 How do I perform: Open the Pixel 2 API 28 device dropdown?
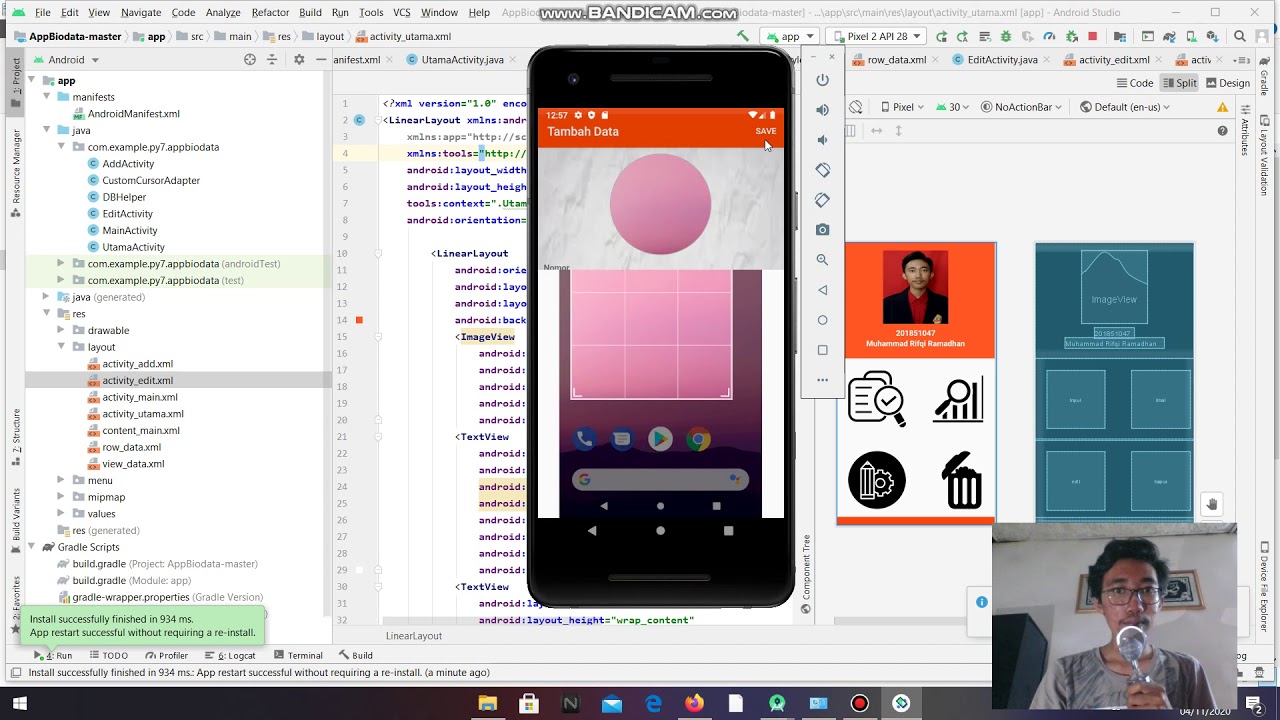(x=876, y=36)
